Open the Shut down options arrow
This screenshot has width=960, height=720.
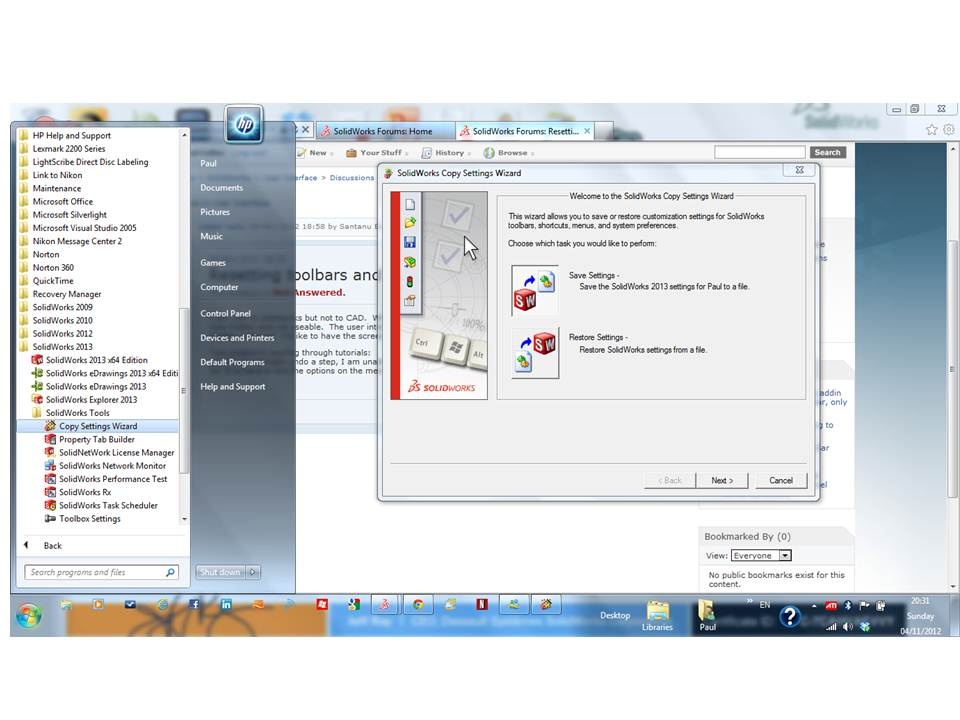pos(253,572)
